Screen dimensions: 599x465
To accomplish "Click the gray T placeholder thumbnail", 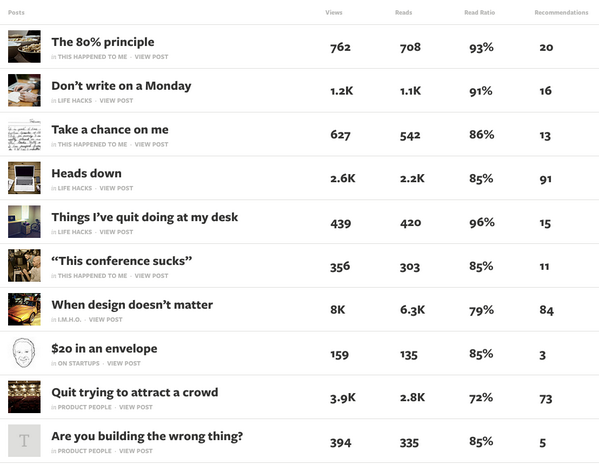I will click(x=24, y=441).
